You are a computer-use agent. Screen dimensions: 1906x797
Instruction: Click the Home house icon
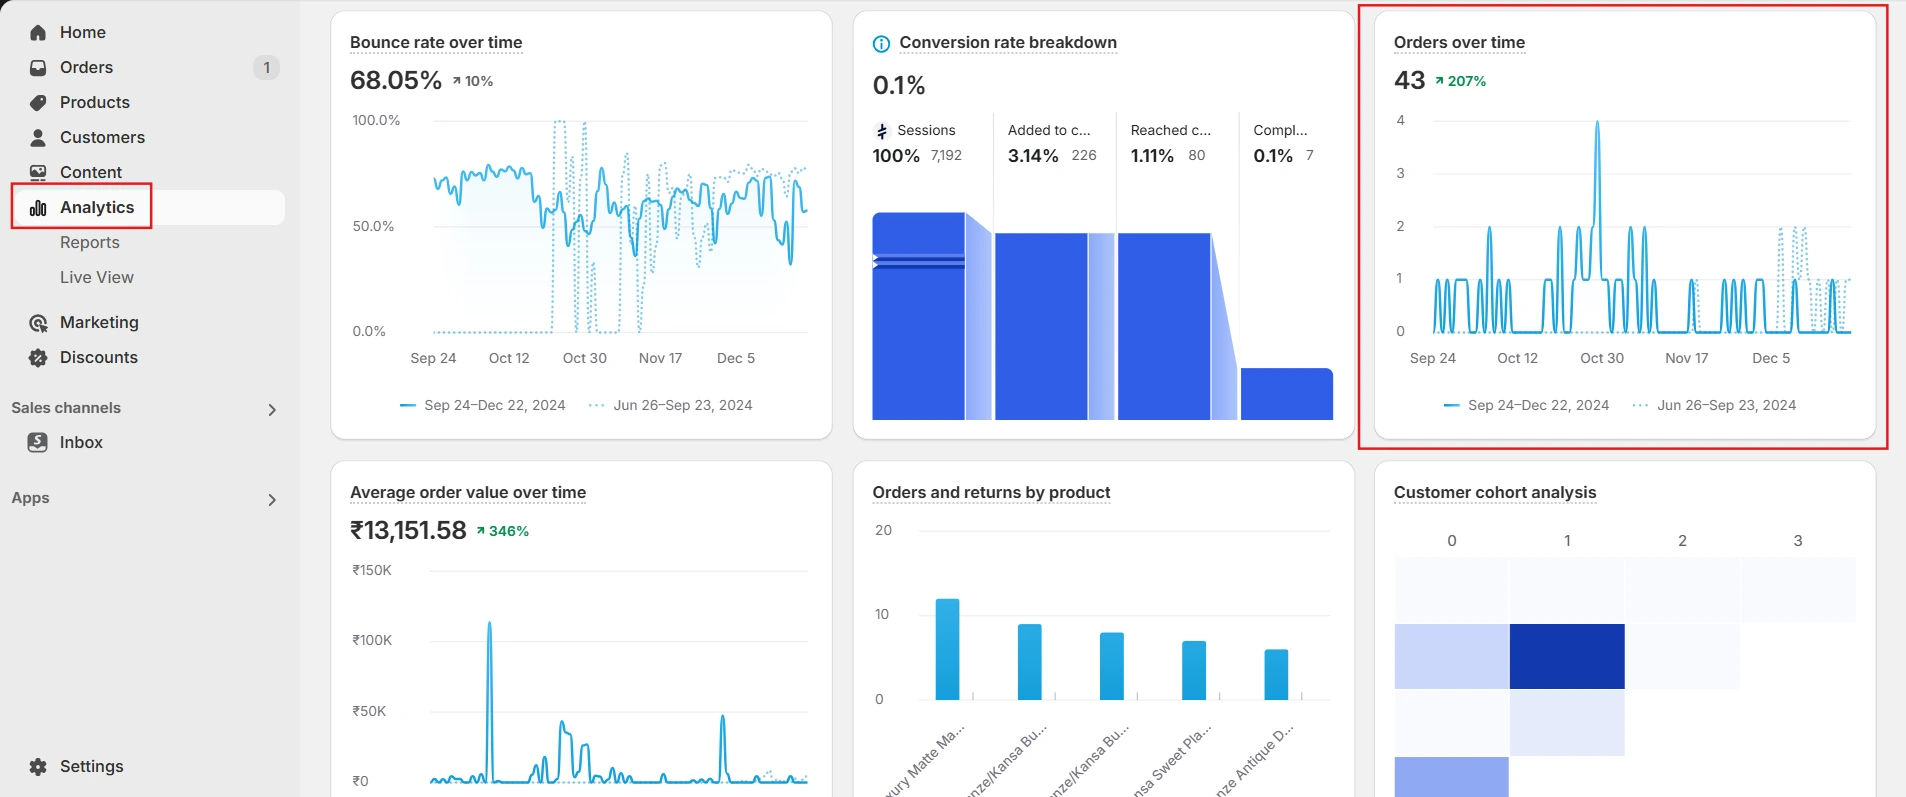(x=38, y=33)
